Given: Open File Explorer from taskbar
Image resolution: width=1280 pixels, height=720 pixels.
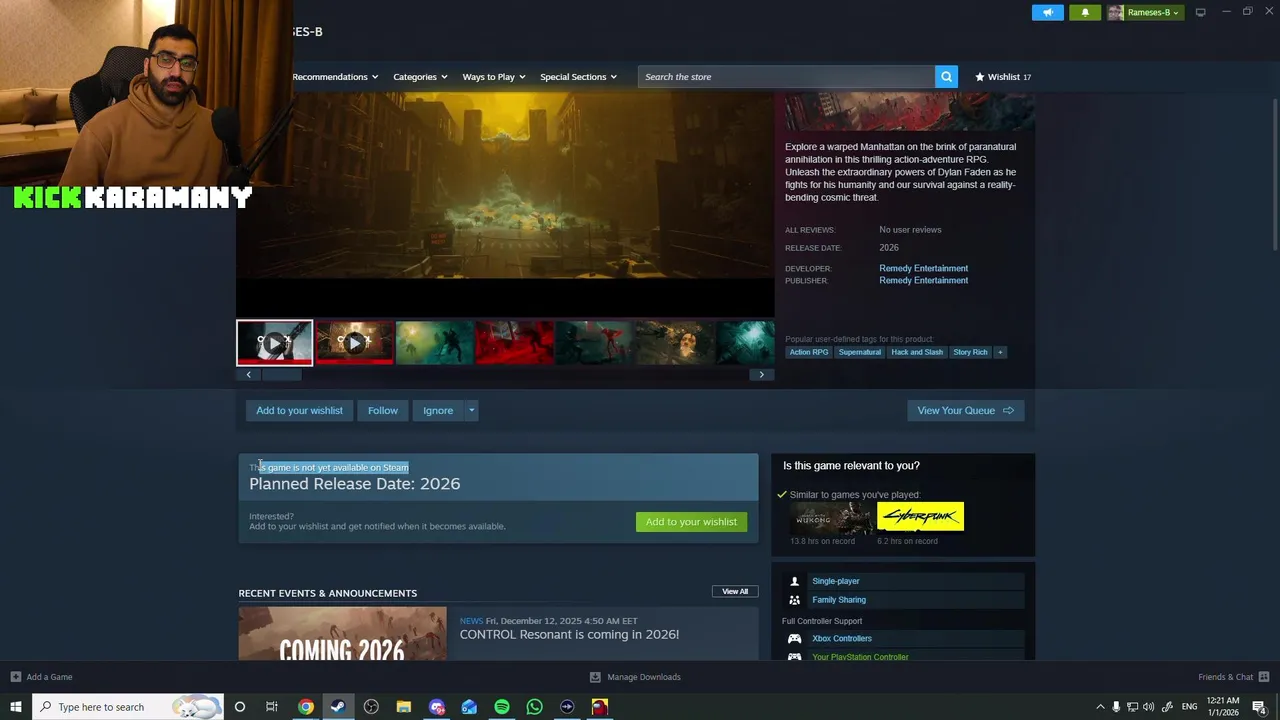Looking at the screenshot, I should [404, 707].
